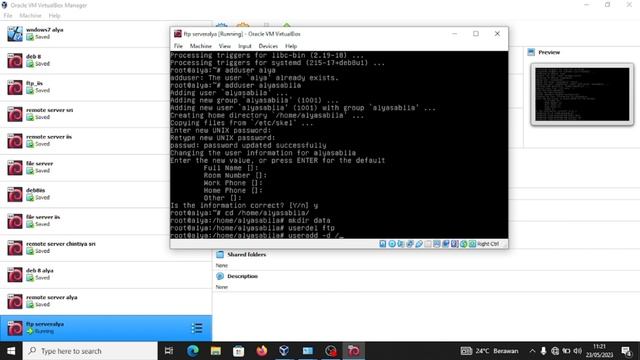Open Help menu in the VM window

(x=291, y=46)
